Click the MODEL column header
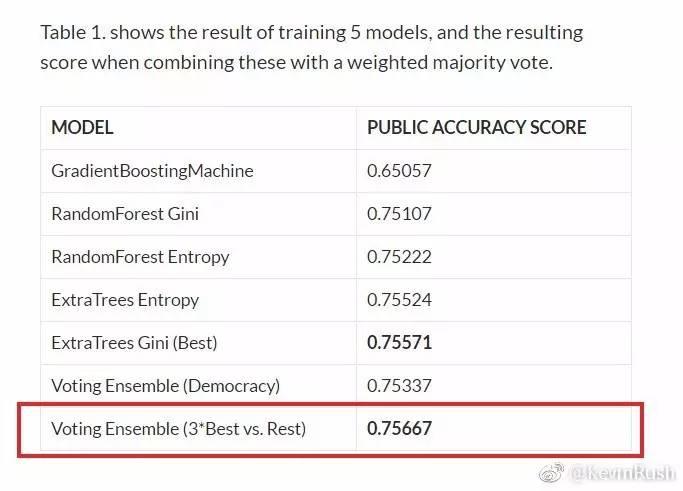 82,128
